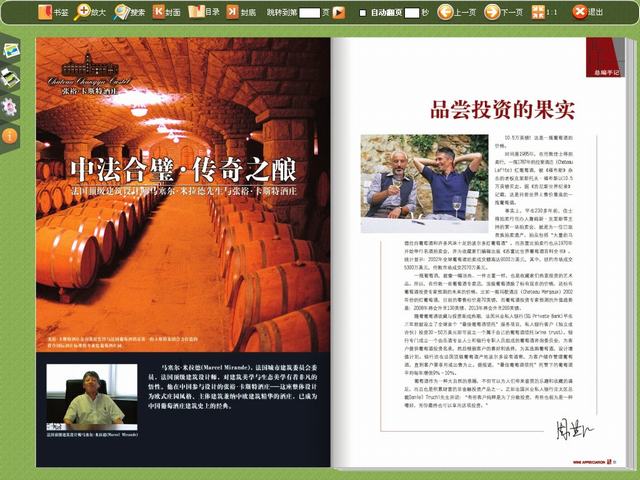Viewport: 640px width, 480px height.
Task: Click the photo of two men drinking wine
Action: tap(424, 183)
